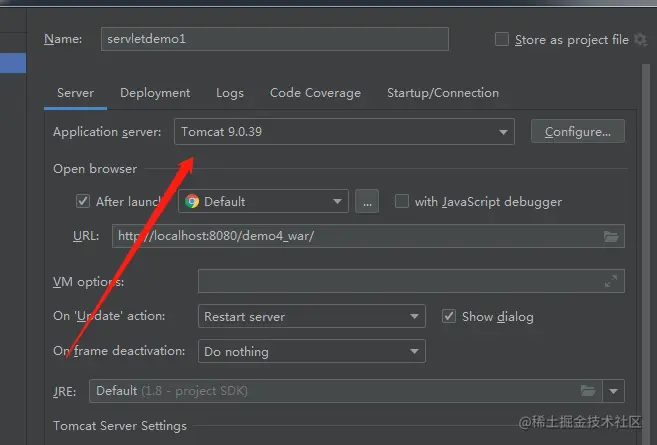This screenshot has height=445, width=657.
Task: Enable with JavaScript debugger checkbox
Action: click(401, 201)
